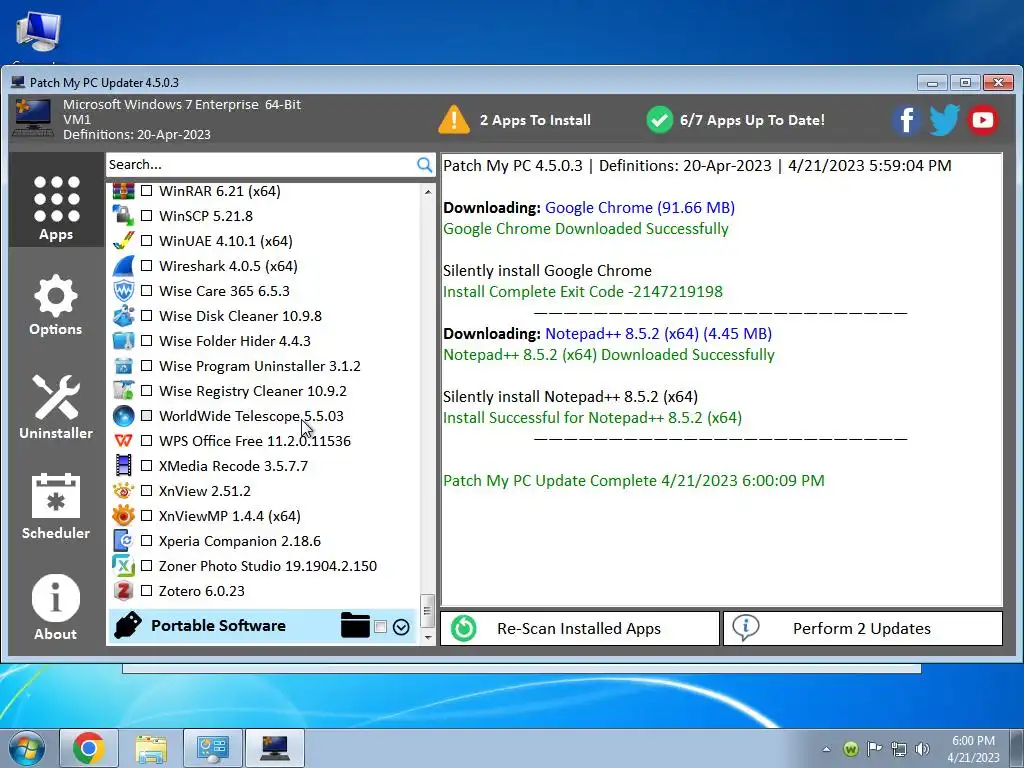The height and width of the screenshot is (768, 1024).
Task: Open the Facebook page icon
Action: tap(906, 120)
